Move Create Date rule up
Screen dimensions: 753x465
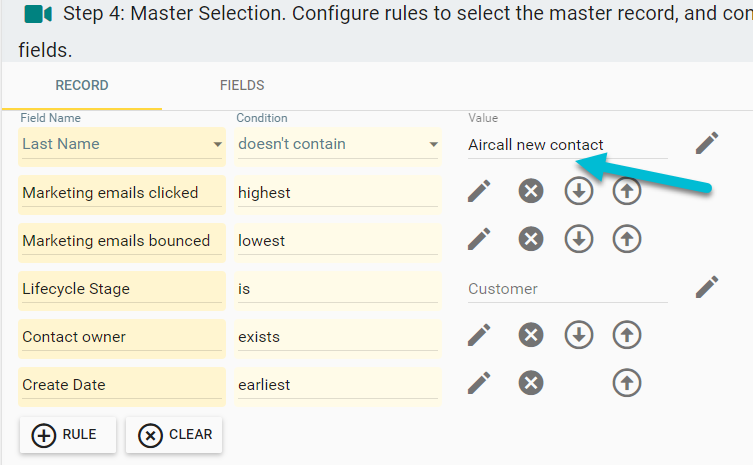pos(627,383)
